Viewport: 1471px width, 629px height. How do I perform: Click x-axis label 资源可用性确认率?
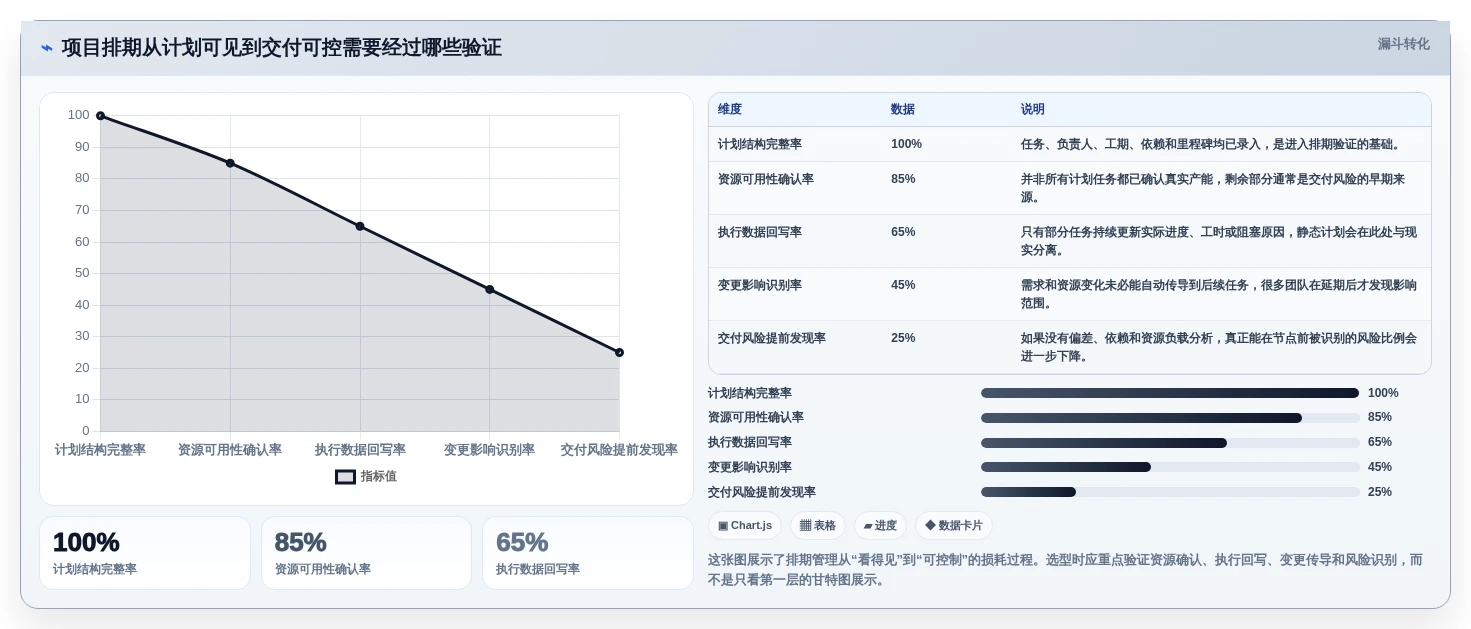230,450
